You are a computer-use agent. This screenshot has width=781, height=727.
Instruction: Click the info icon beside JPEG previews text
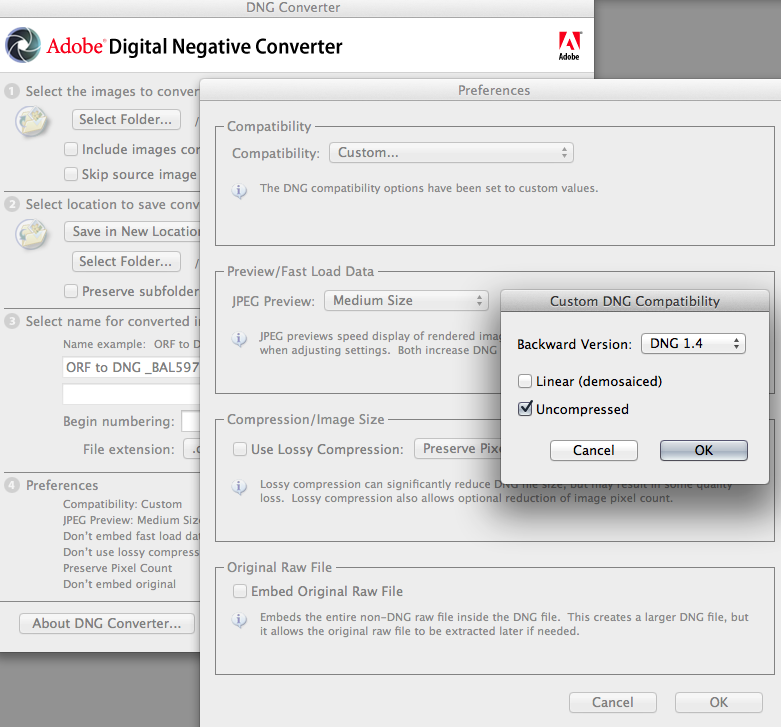point(239,340)
